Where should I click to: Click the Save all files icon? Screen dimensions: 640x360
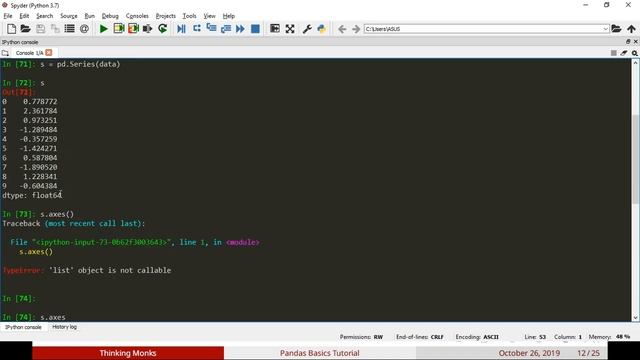coord(55,29)
